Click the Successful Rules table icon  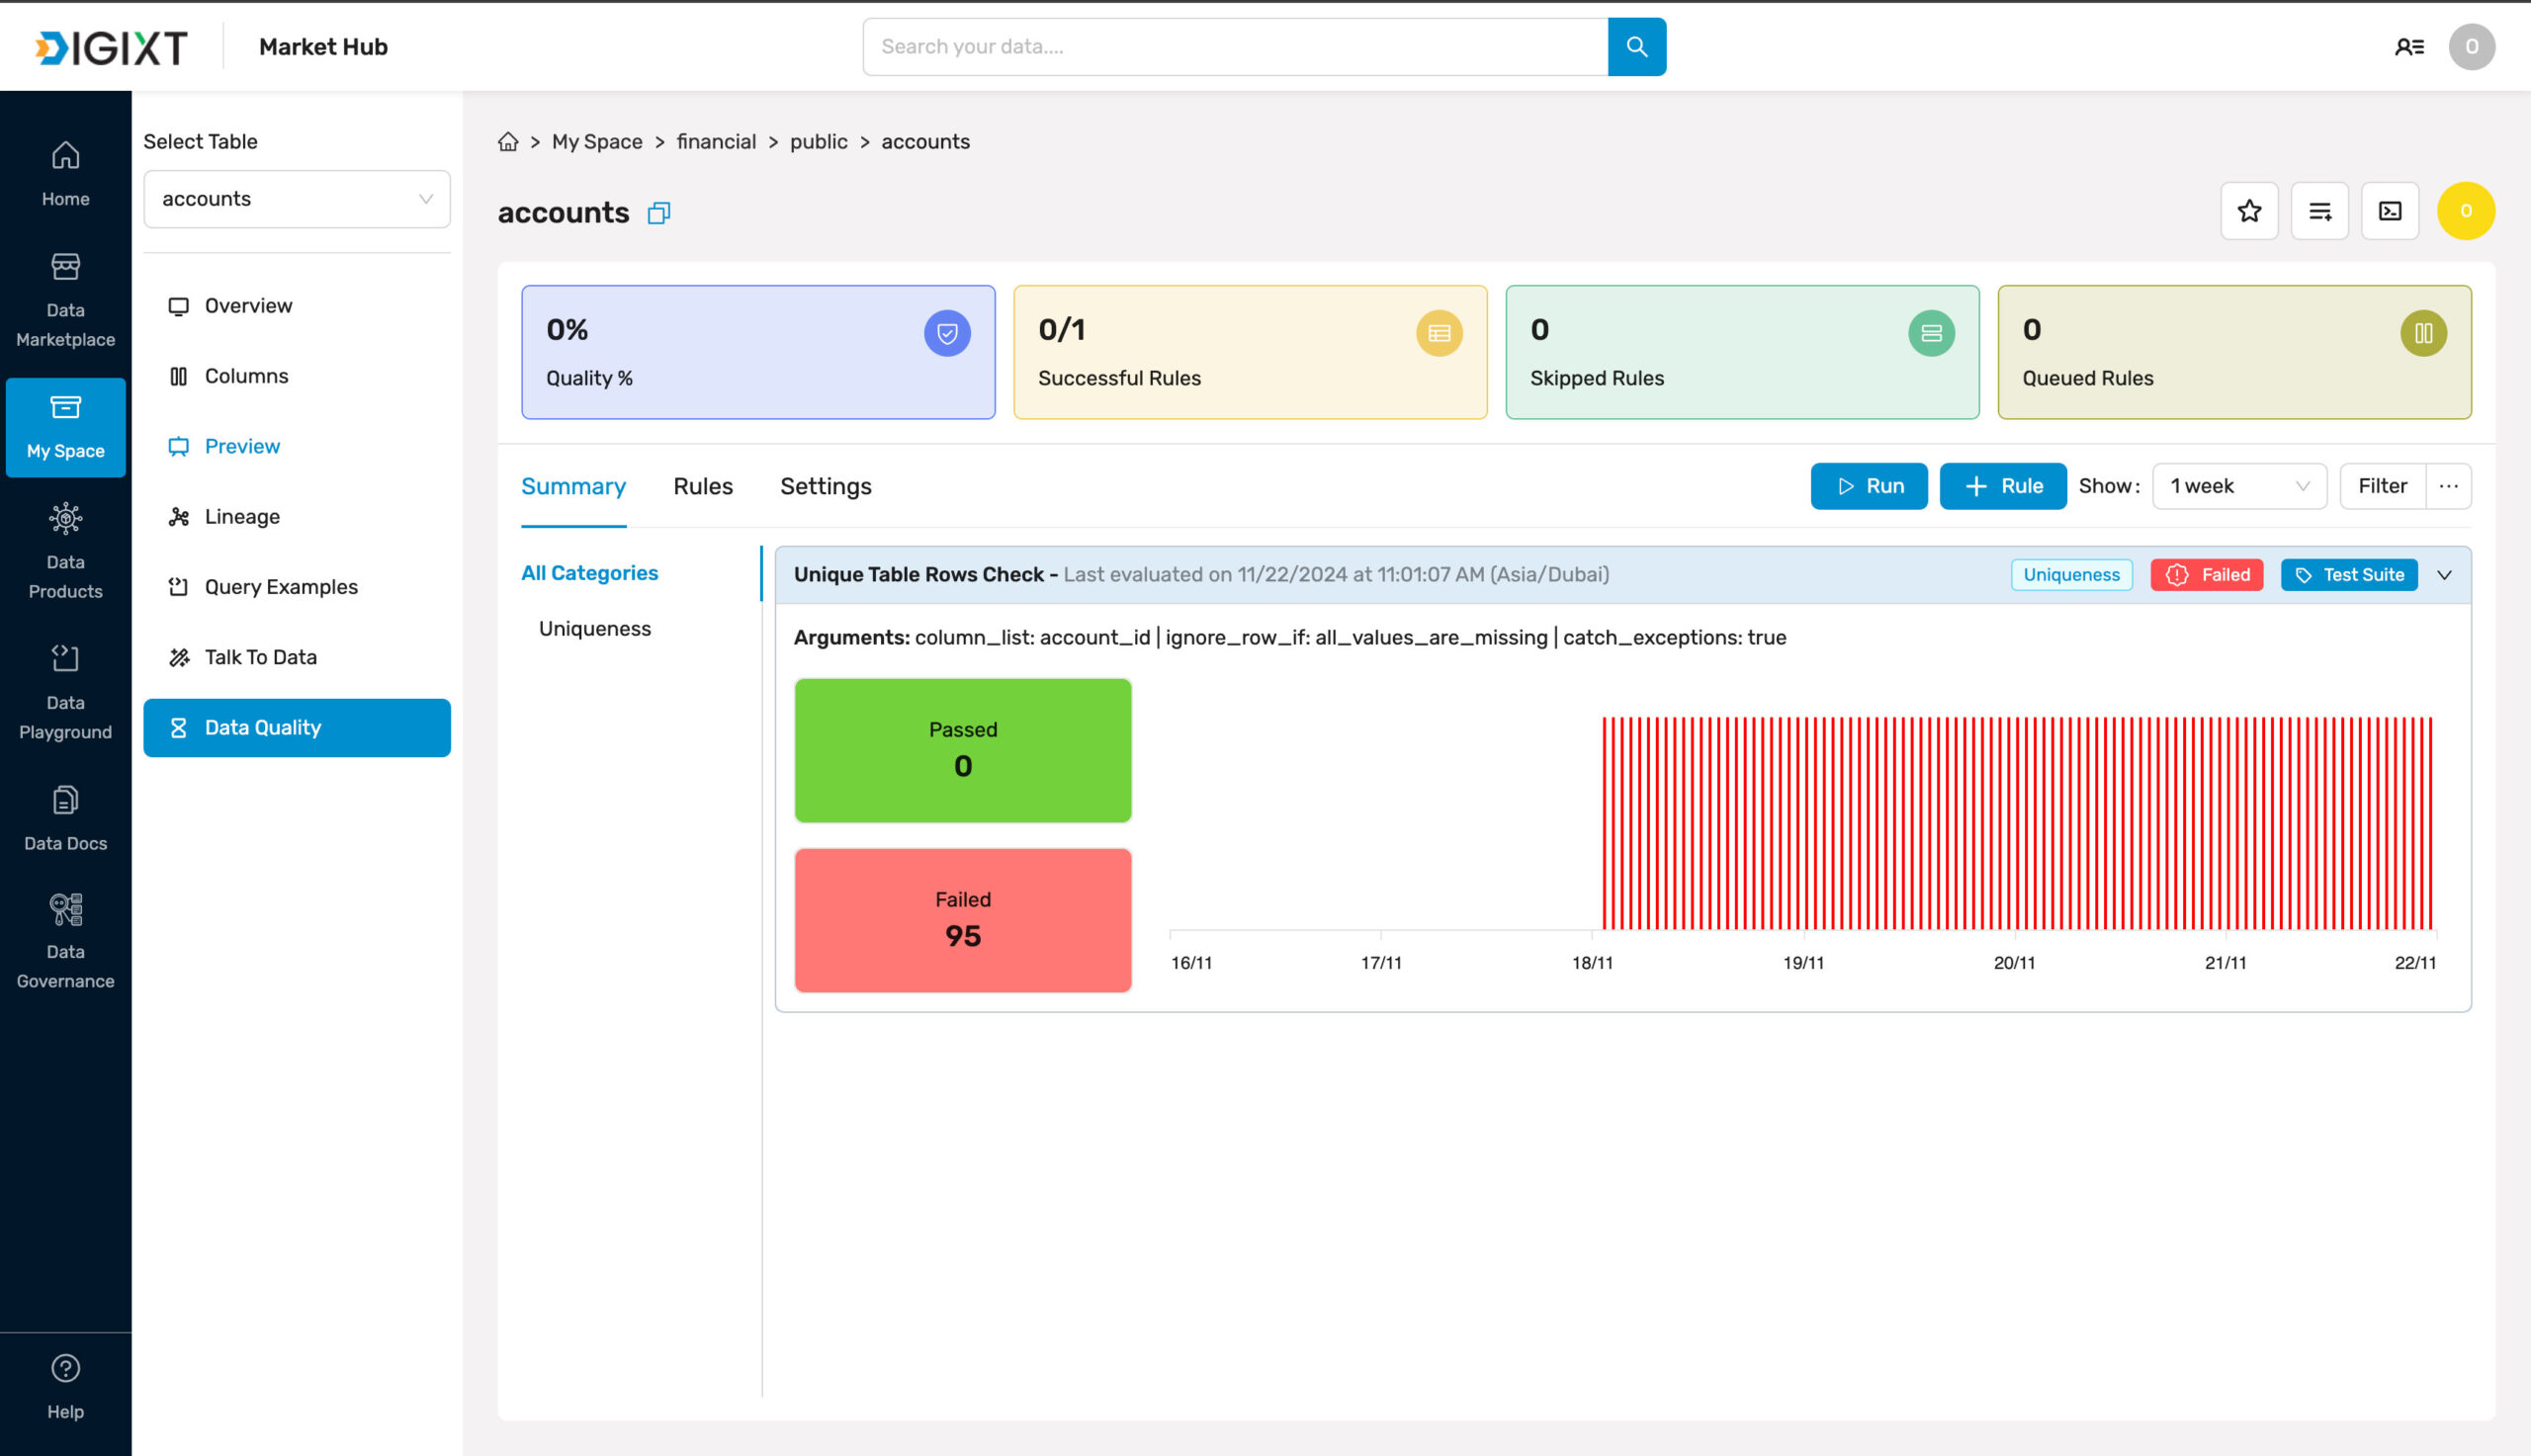tap(1439, 333)
